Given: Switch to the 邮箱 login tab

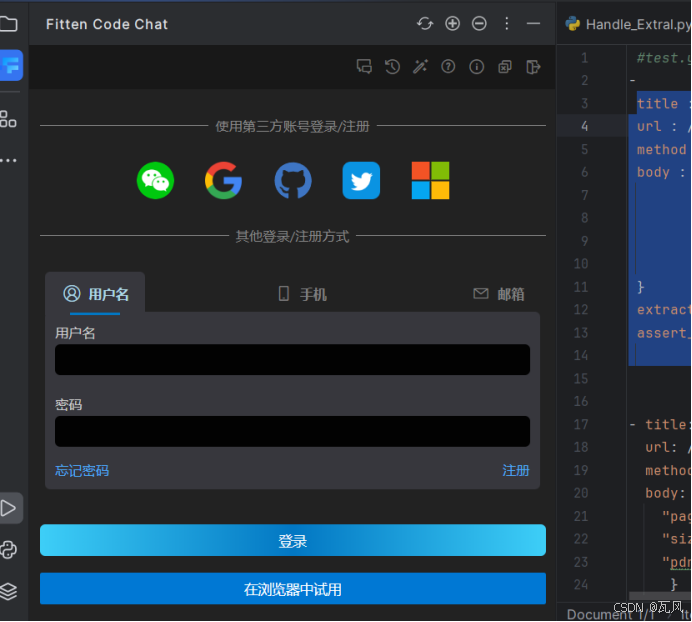Looking at the screenshot, I should 499,294.
